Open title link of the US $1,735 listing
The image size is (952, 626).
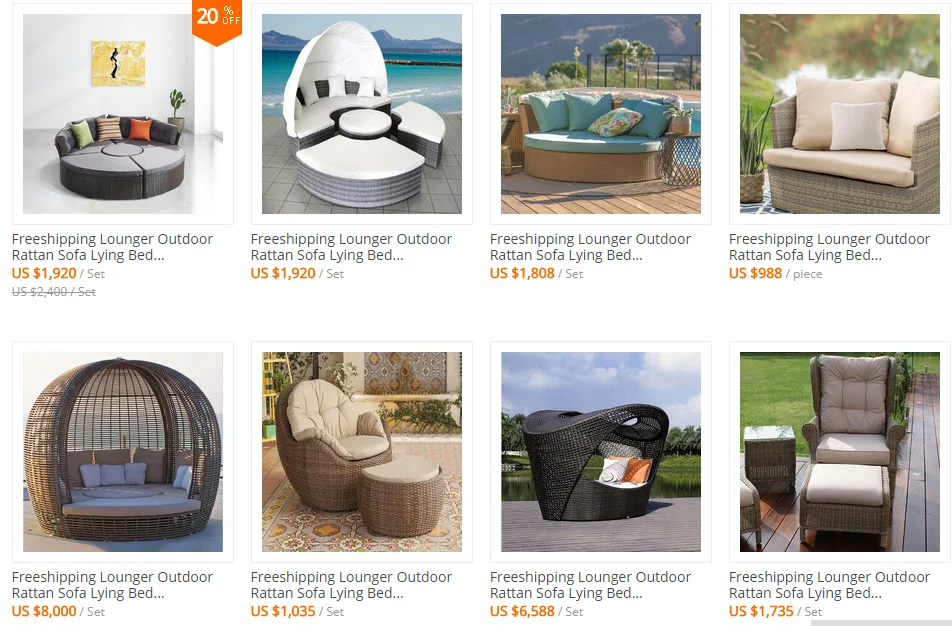(x=829, y=585)
